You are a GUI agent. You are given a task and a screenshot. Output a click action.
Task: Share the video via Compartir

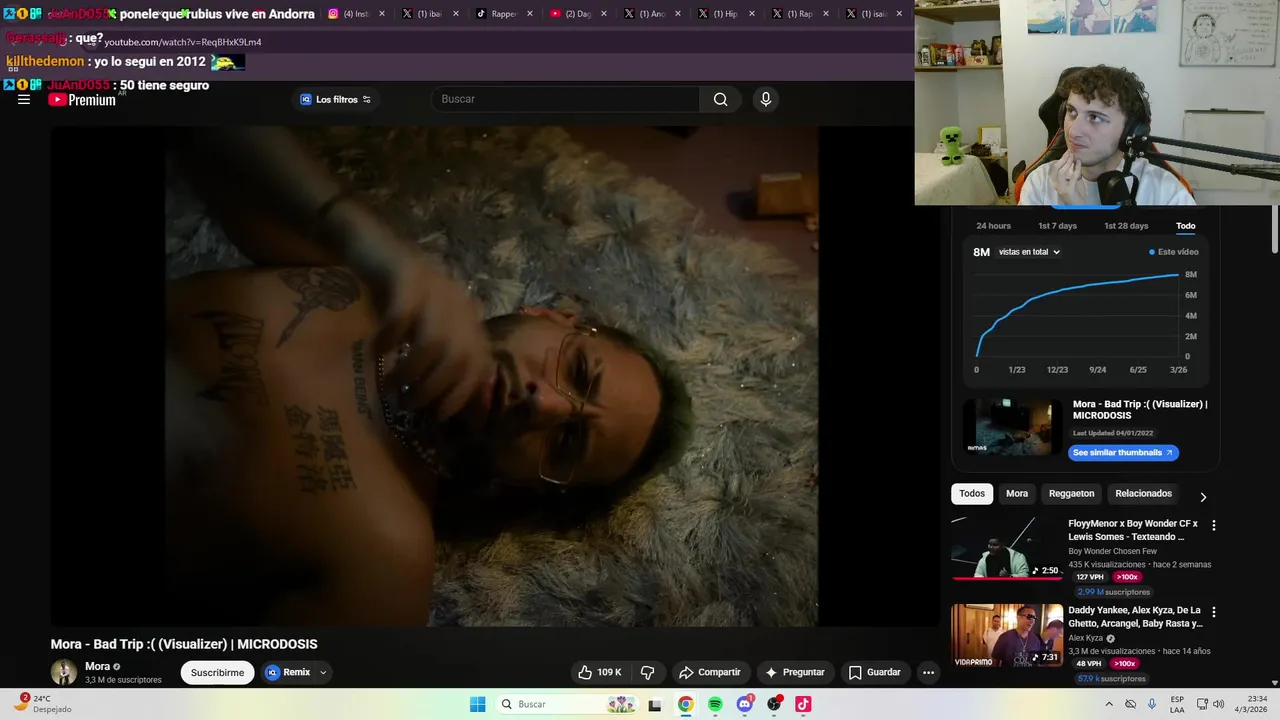pyautogui.click(x=710, y=672)
